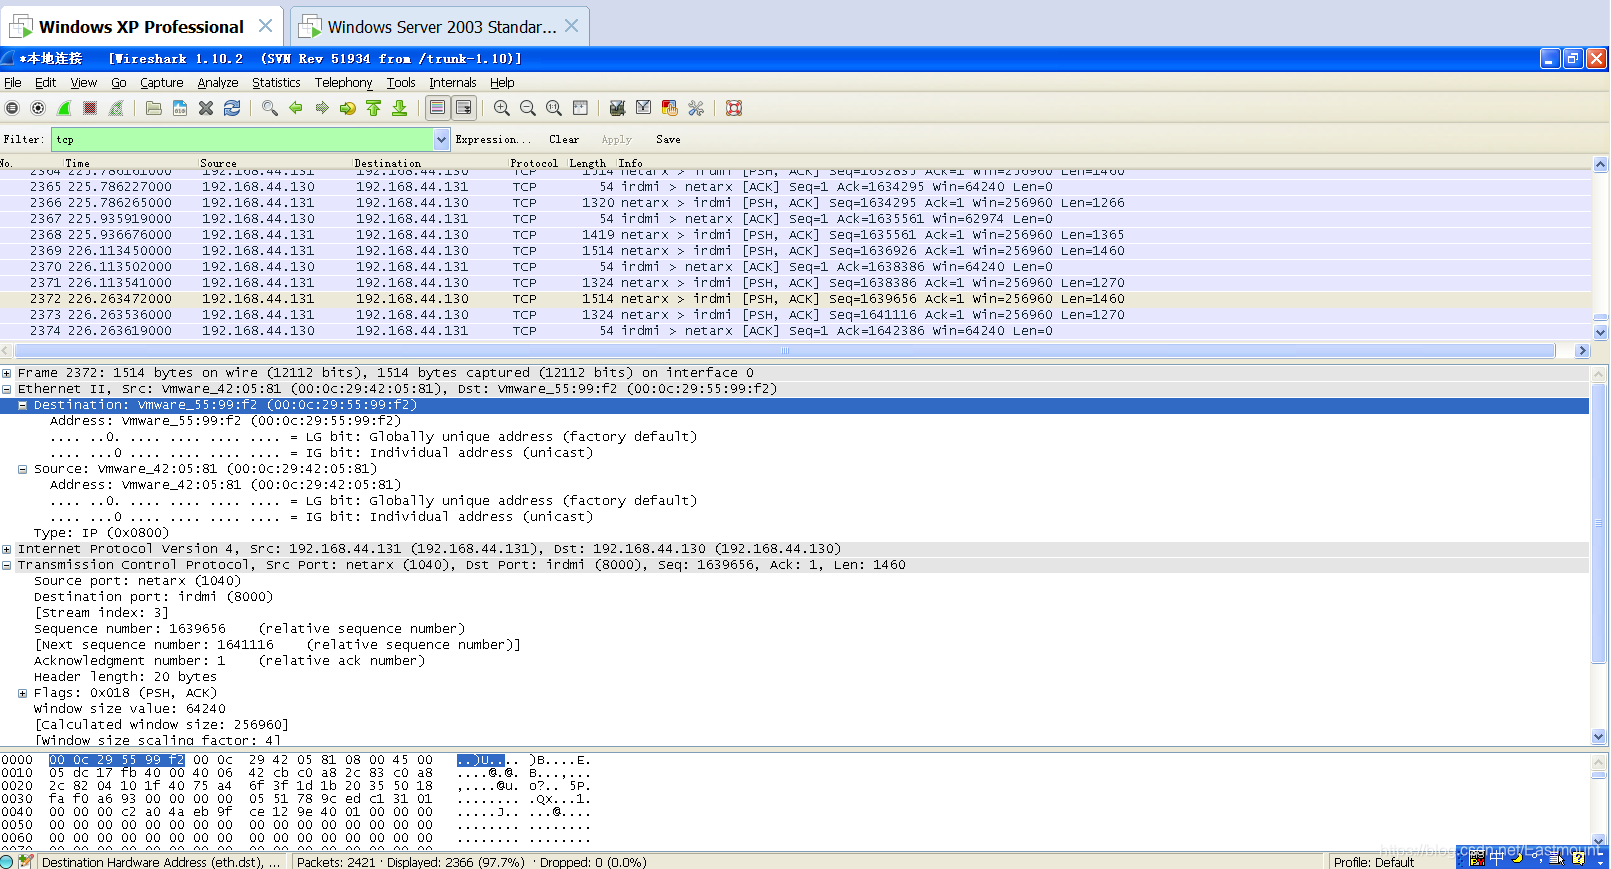Stop the running capture (red square)
Viewport: 1611px width, 869px height.
tap(90, 108)
